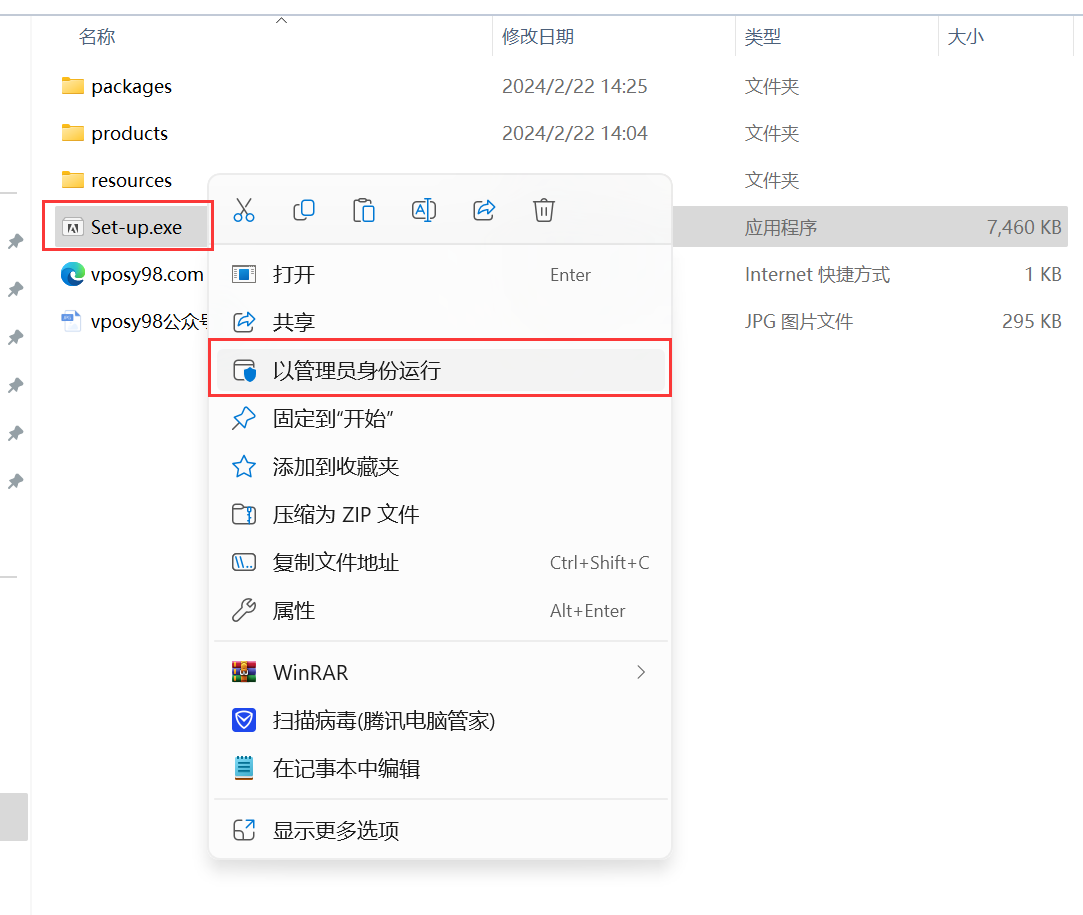This screenshot has height=915, width=1083.
Task: Click 扫描病毒(腾讯电脑管家) option
Action: pos(384,721)
